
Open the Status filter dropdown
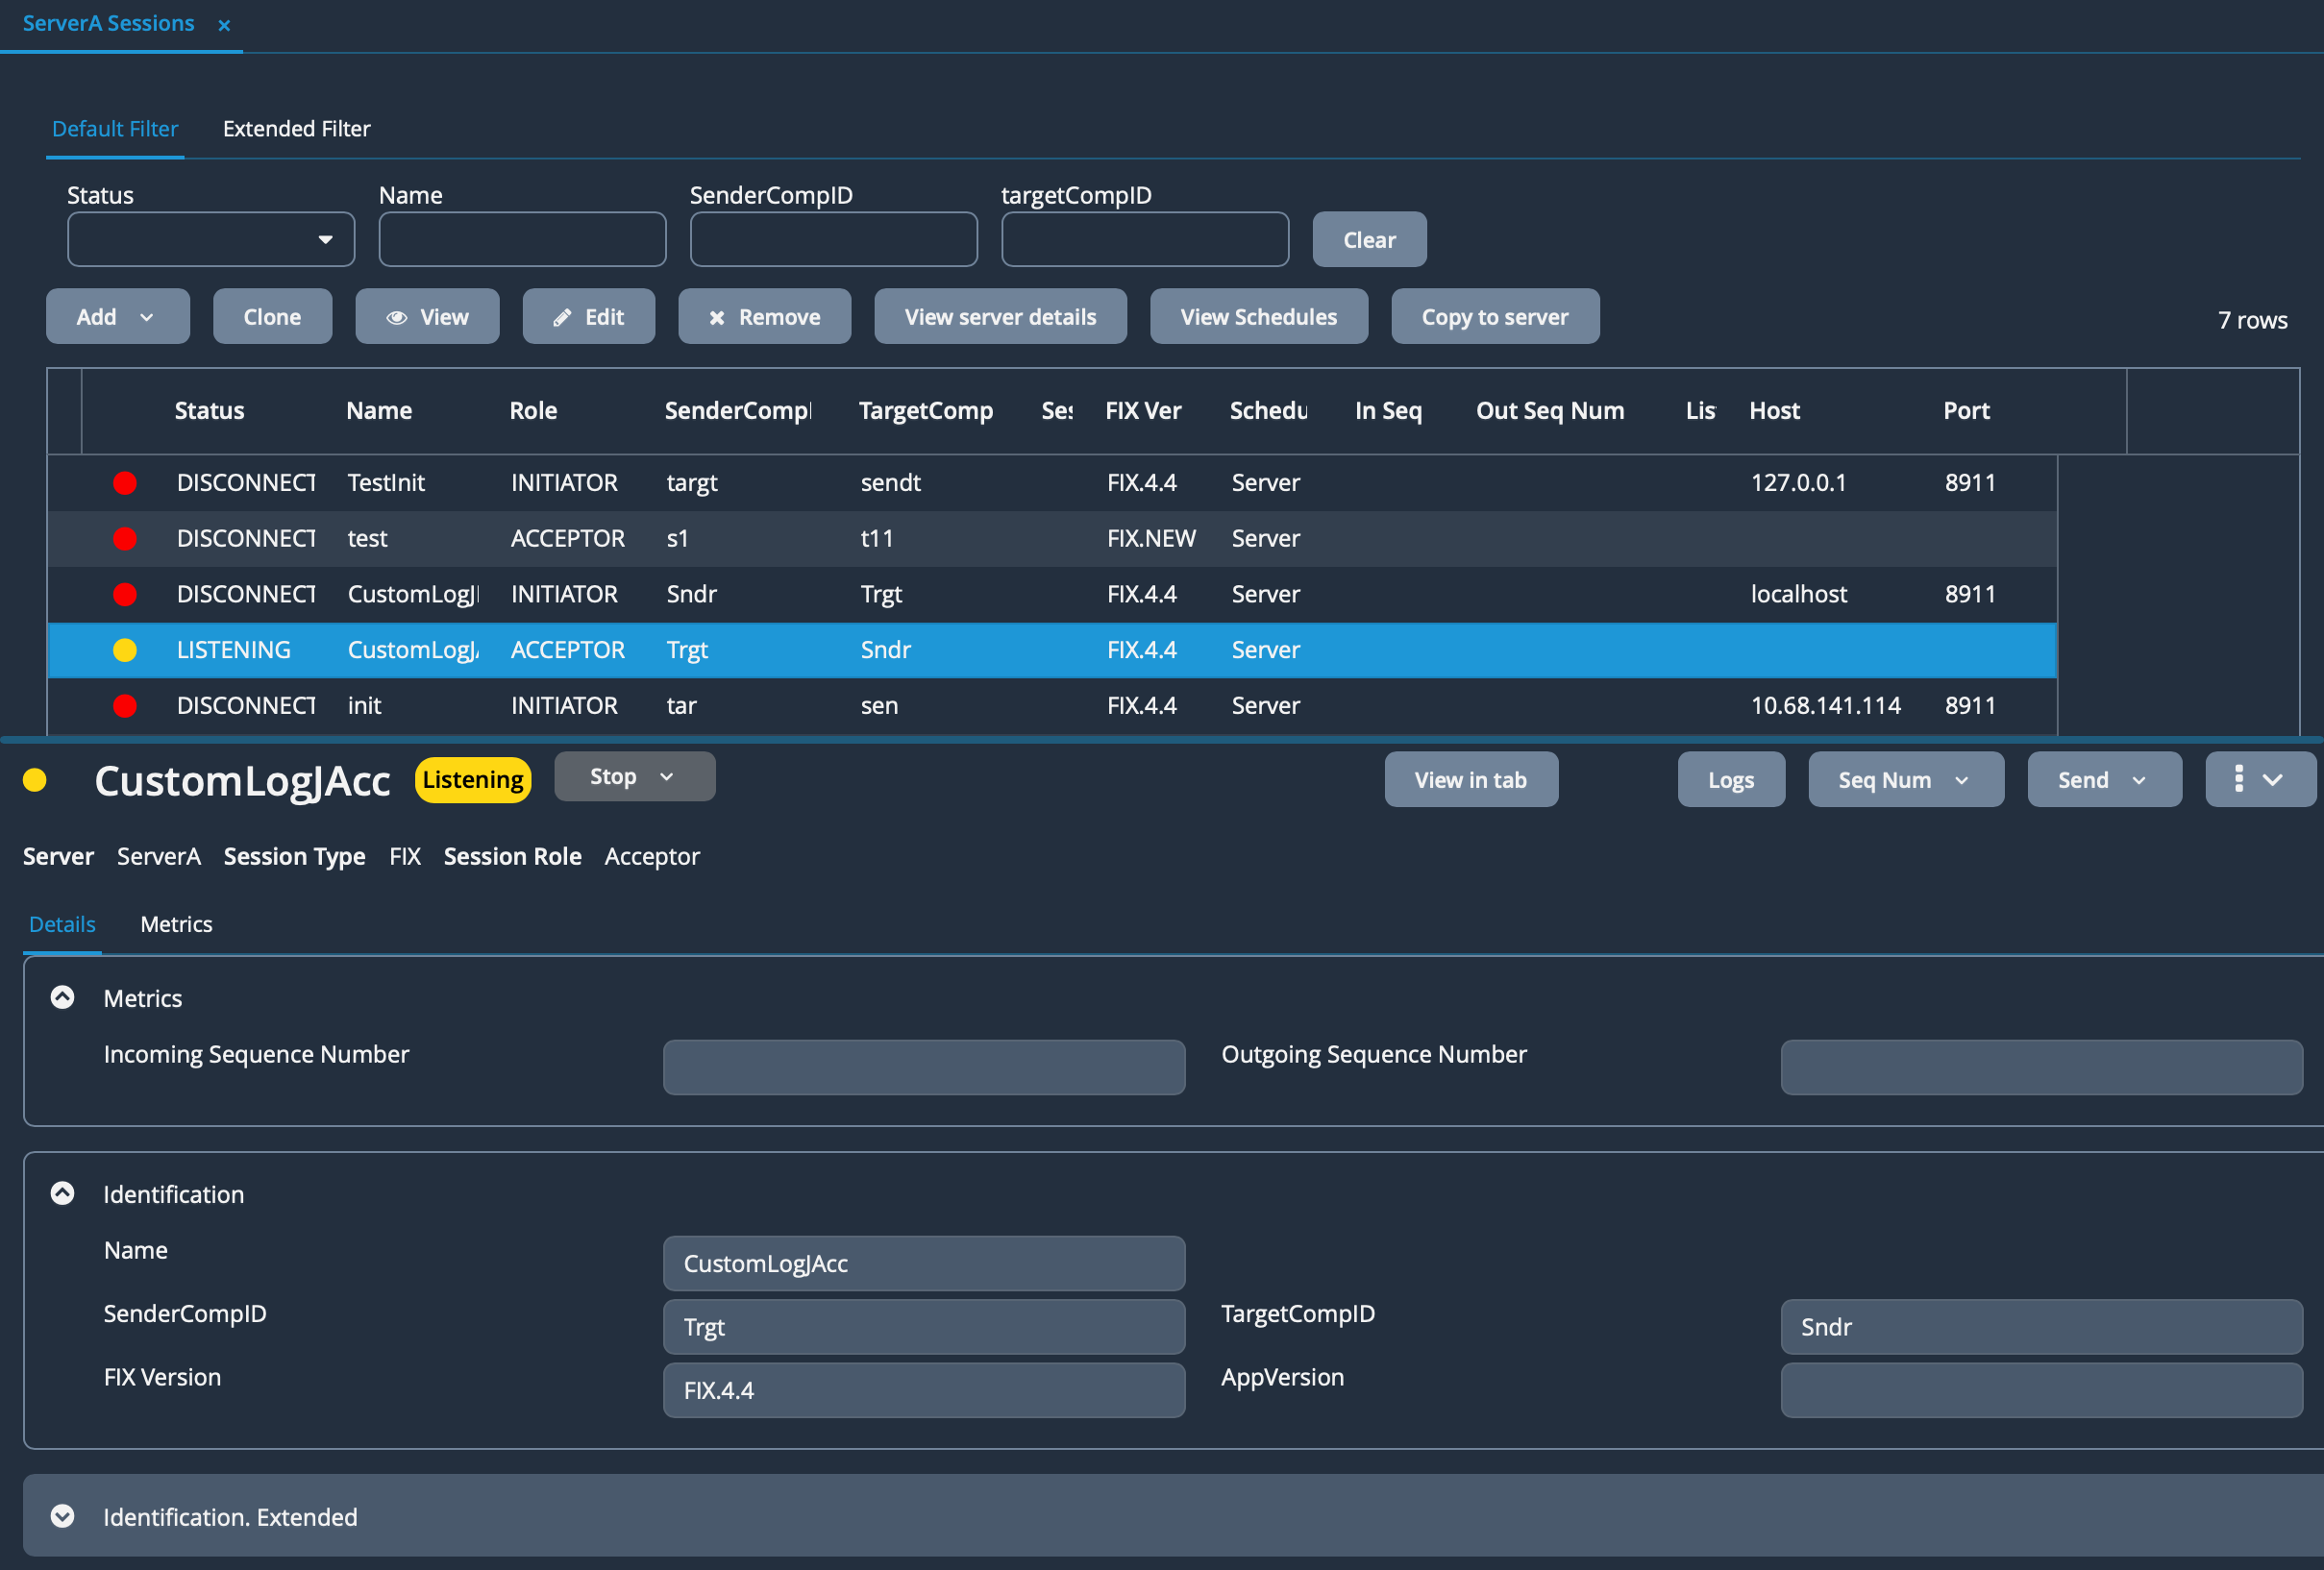[211, 240]
